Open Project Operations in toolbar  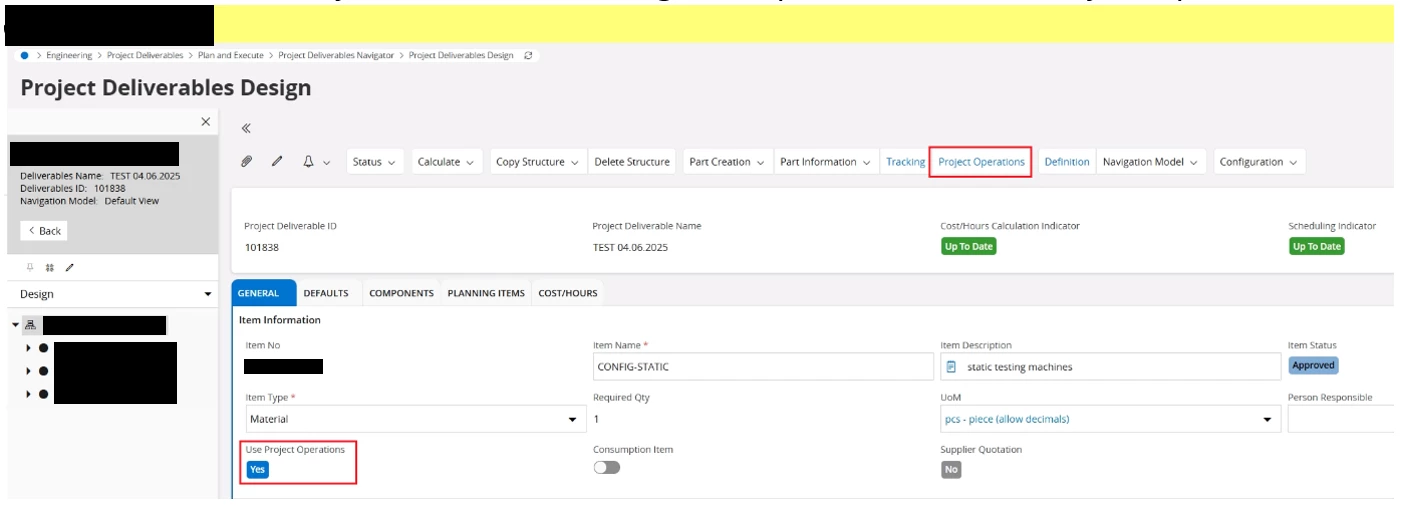tap(981, 162)
